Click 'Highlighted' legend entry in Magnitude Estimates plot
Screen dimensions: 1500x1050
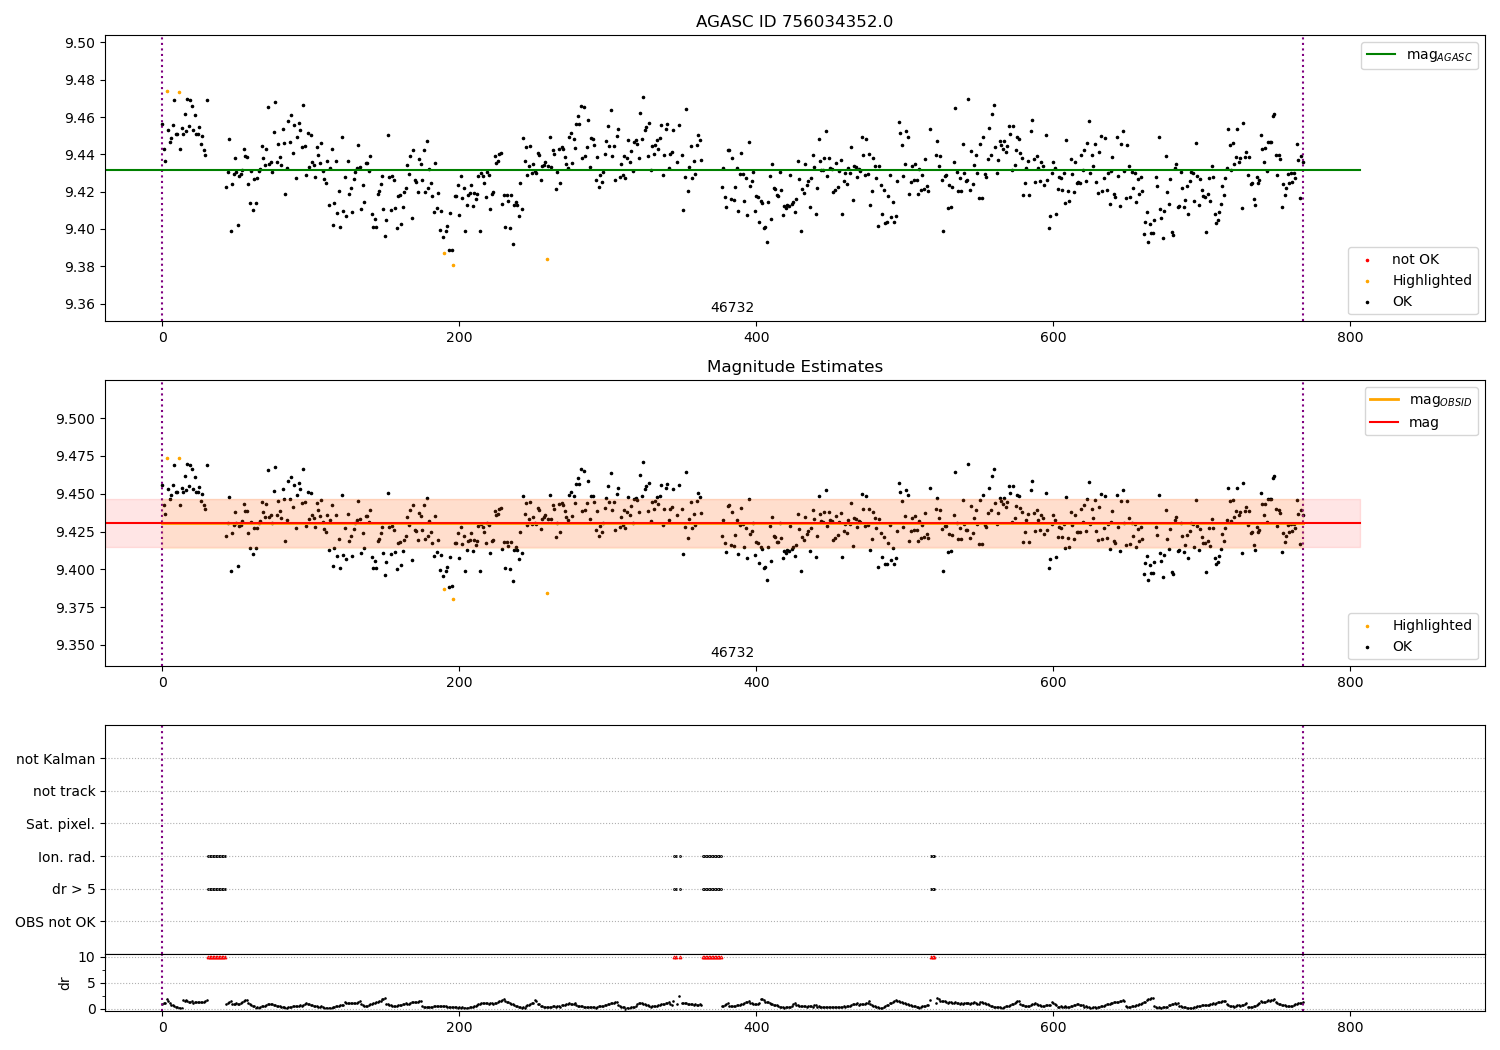tap(1432, 626)
